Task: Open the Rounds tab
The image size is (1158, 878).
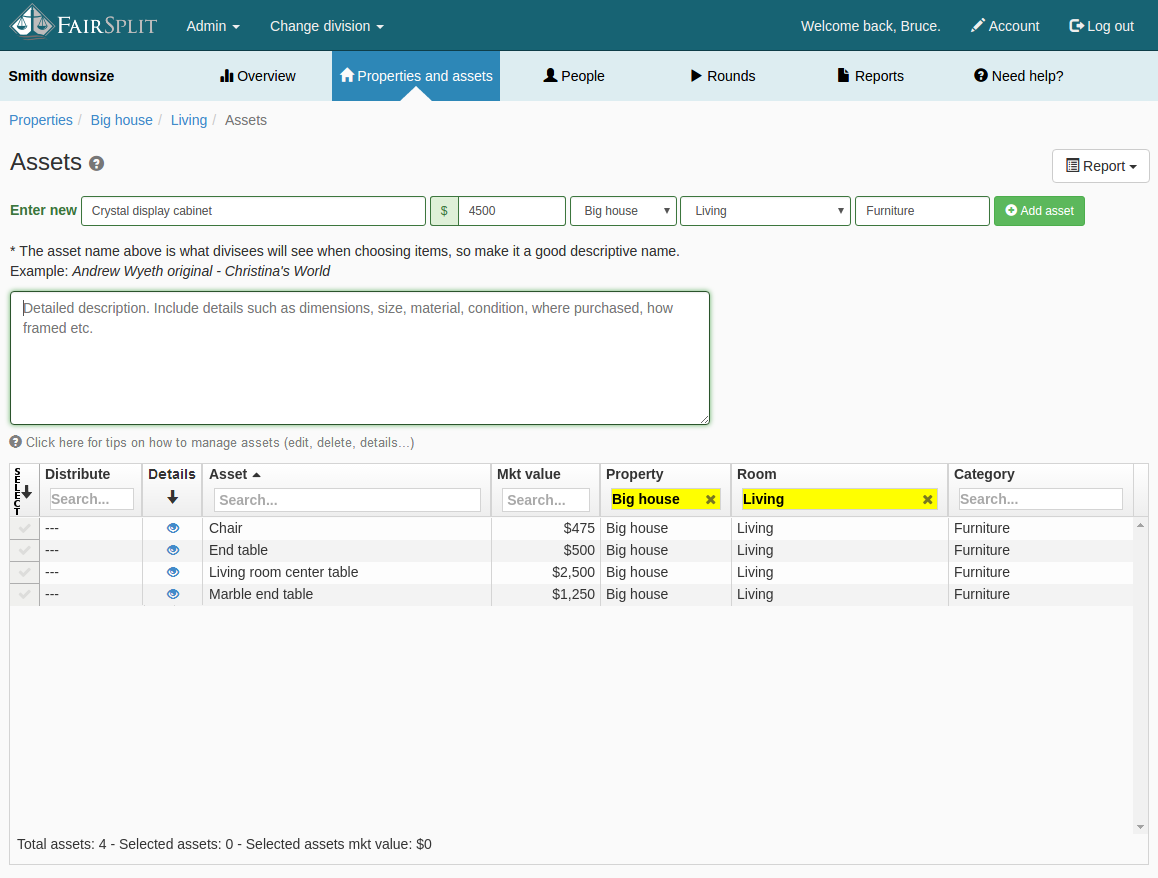Action: [723, 76]
